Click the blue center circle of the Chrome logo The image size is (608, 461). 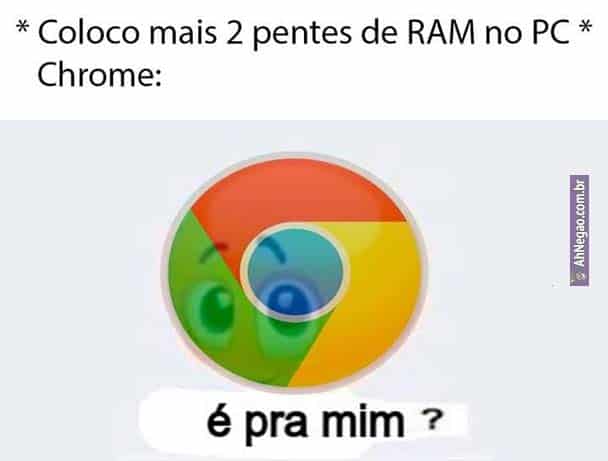[295, 272]
